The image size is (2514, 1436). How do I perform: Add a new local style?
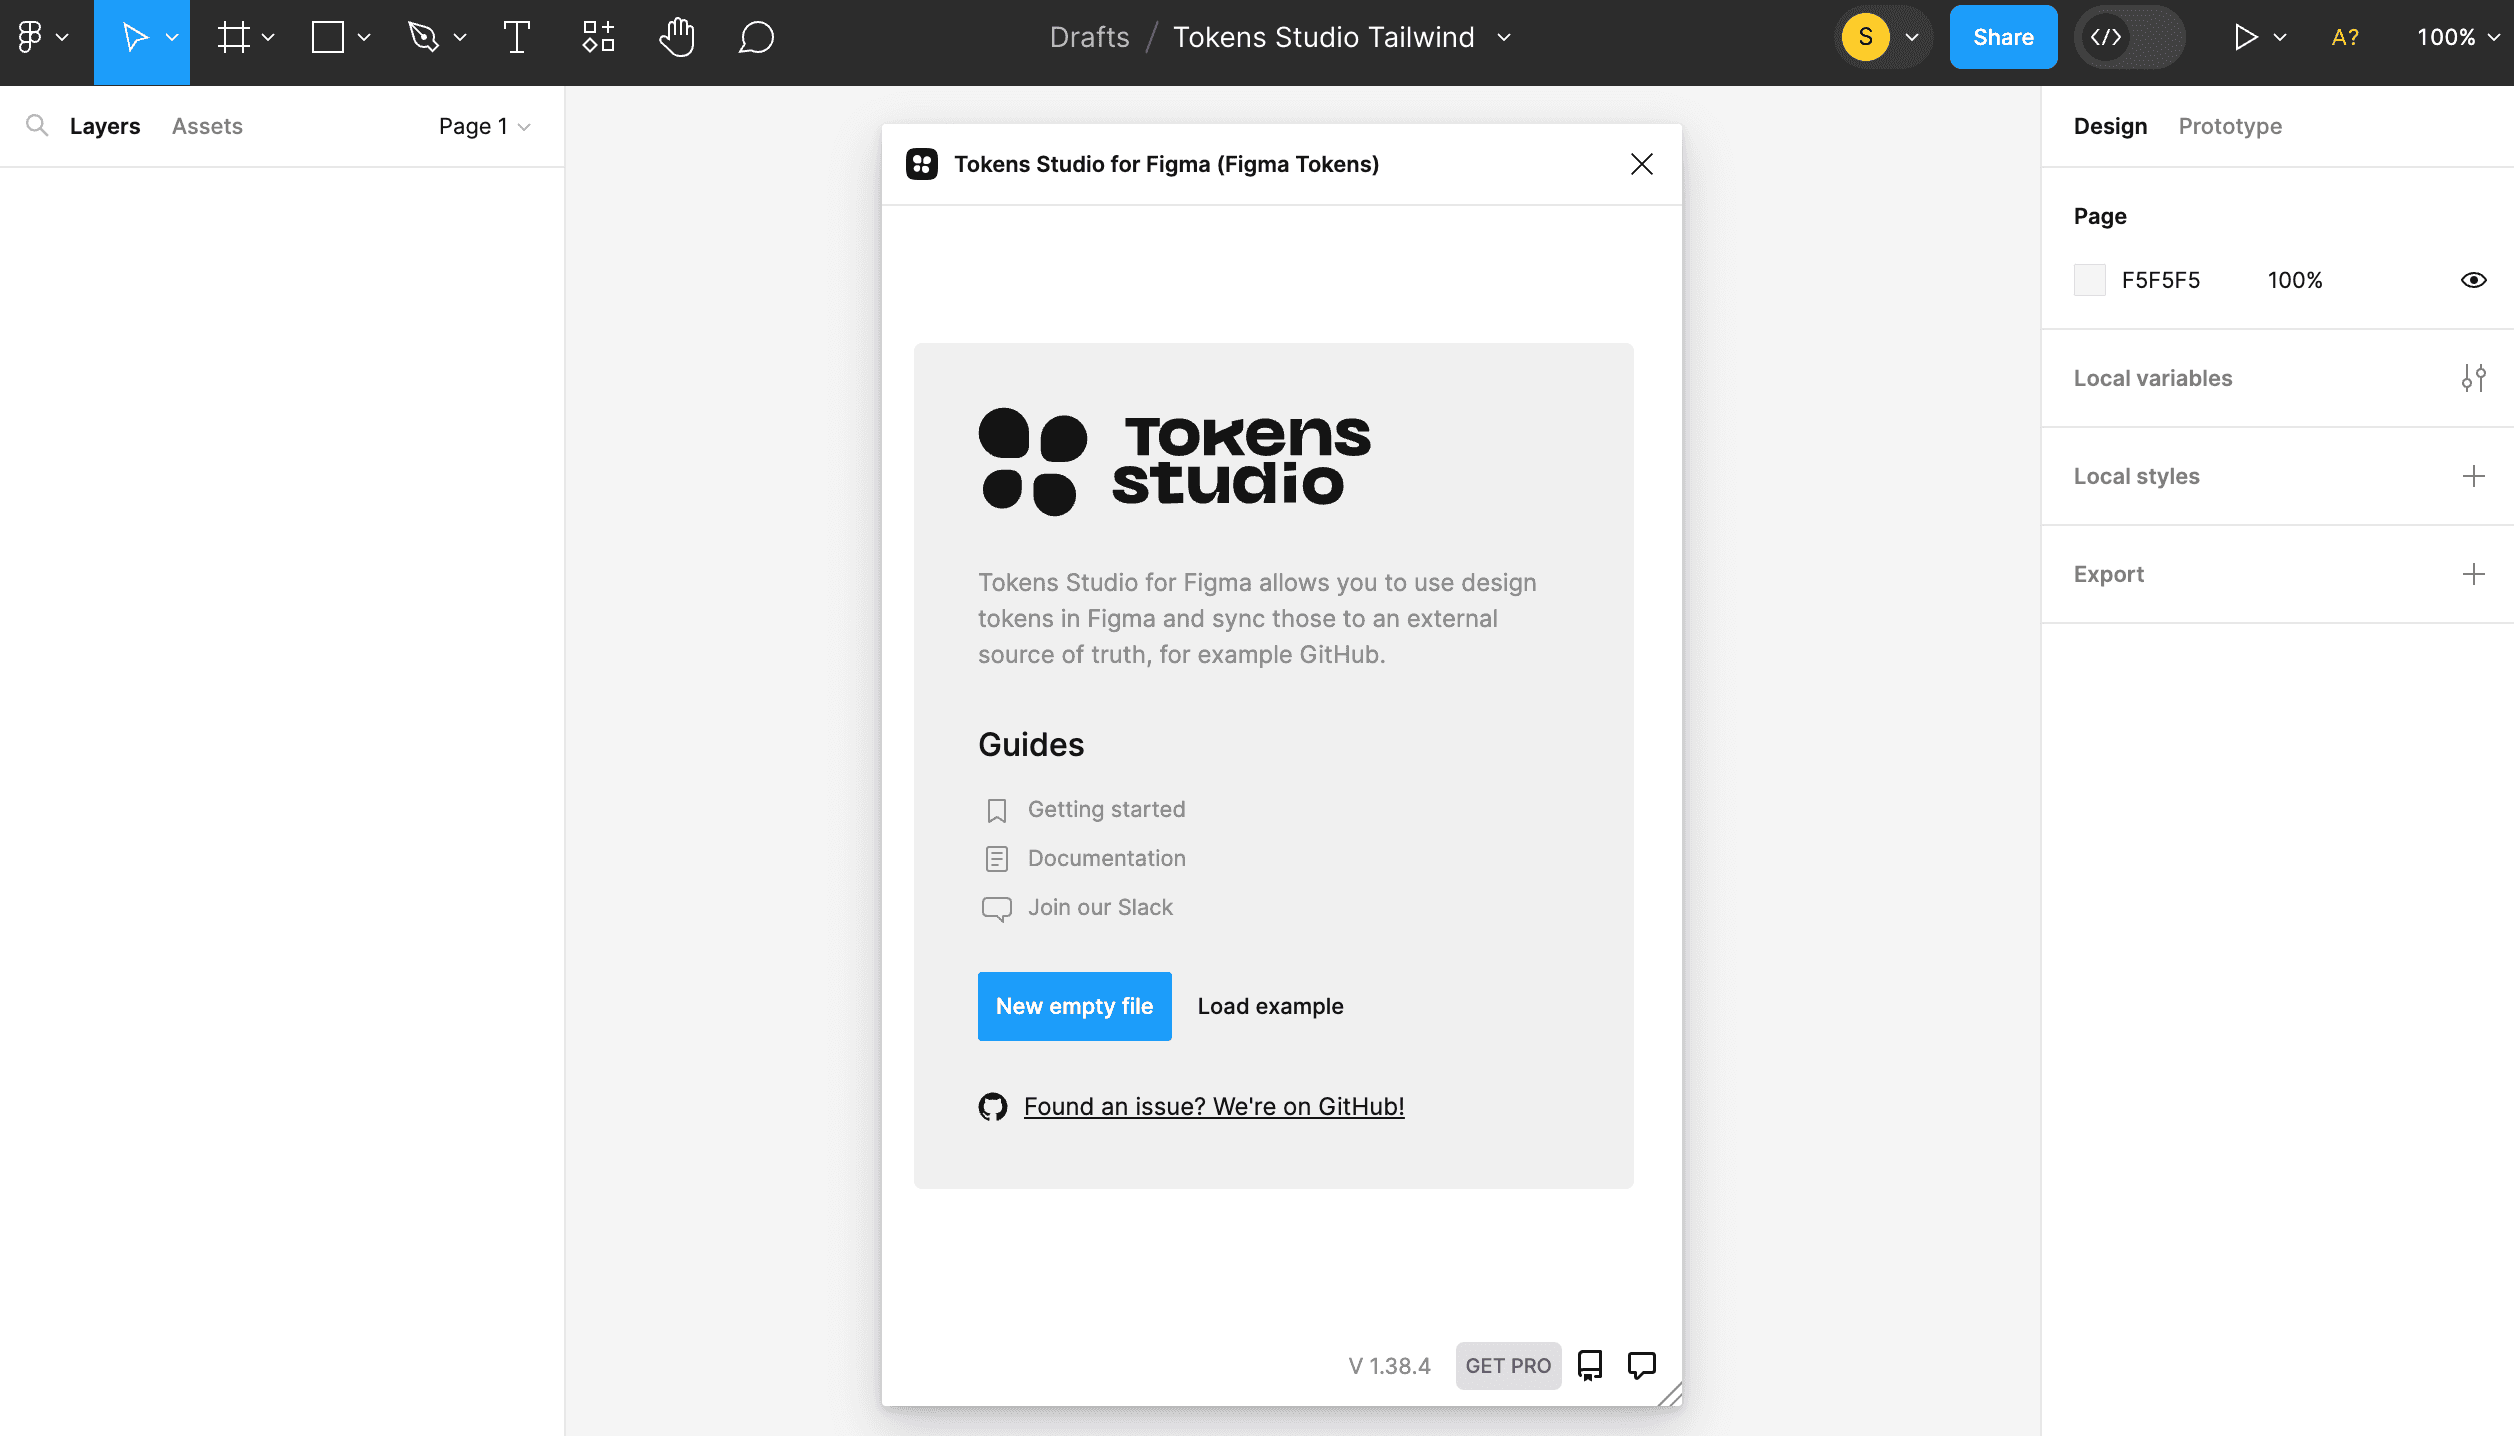2473,476
